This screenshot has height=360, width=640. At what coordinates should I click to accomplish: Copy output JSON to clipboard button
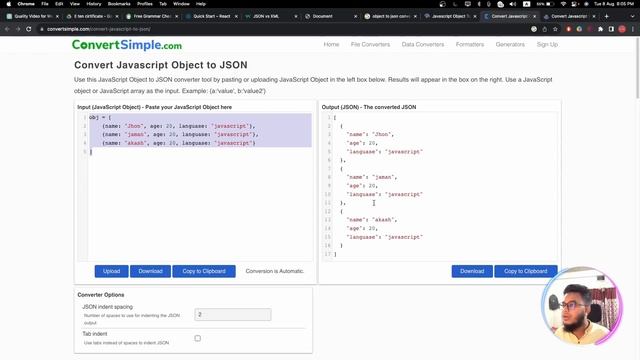526,271
